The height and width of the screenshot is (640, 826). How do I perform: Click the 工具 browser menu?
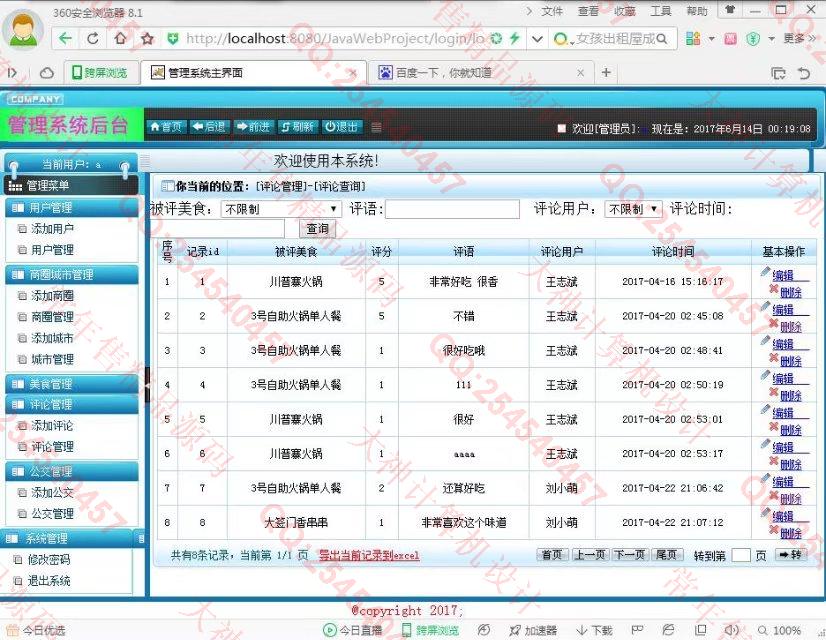pos(661,11)
